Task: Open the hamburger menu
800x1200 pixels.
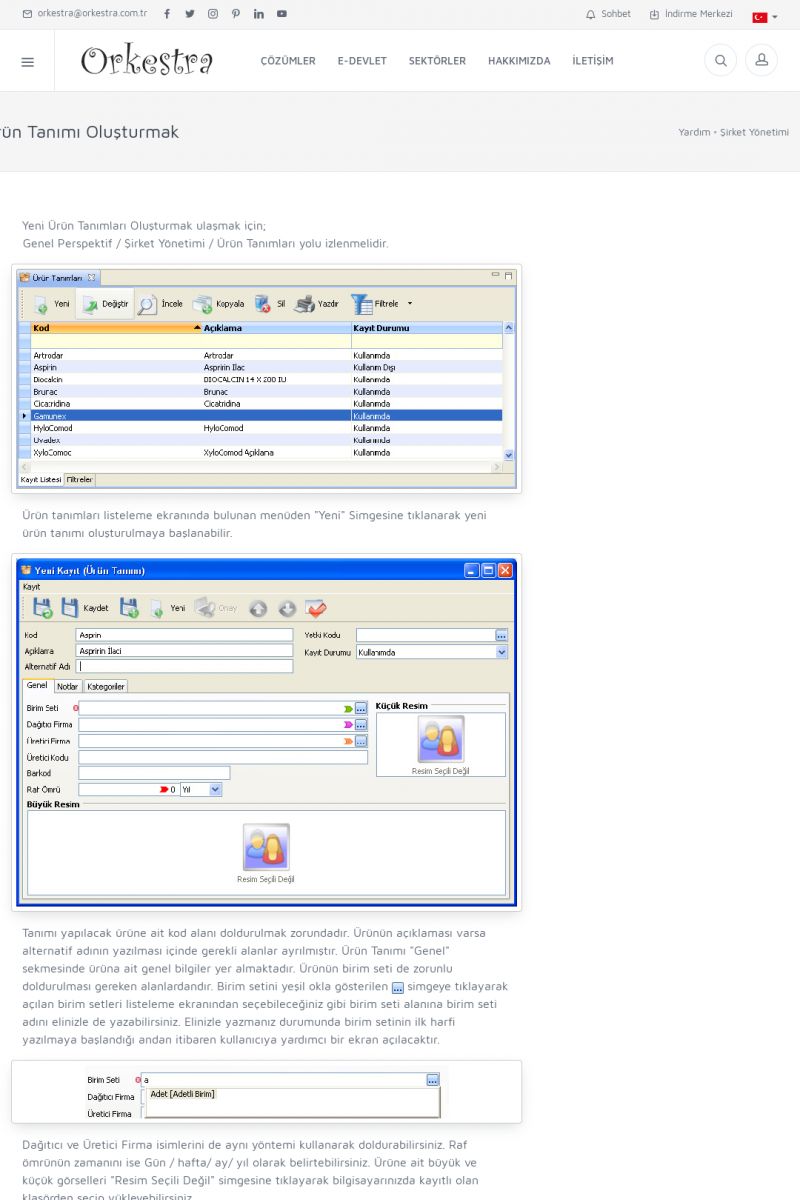Action: coord(27,61)
